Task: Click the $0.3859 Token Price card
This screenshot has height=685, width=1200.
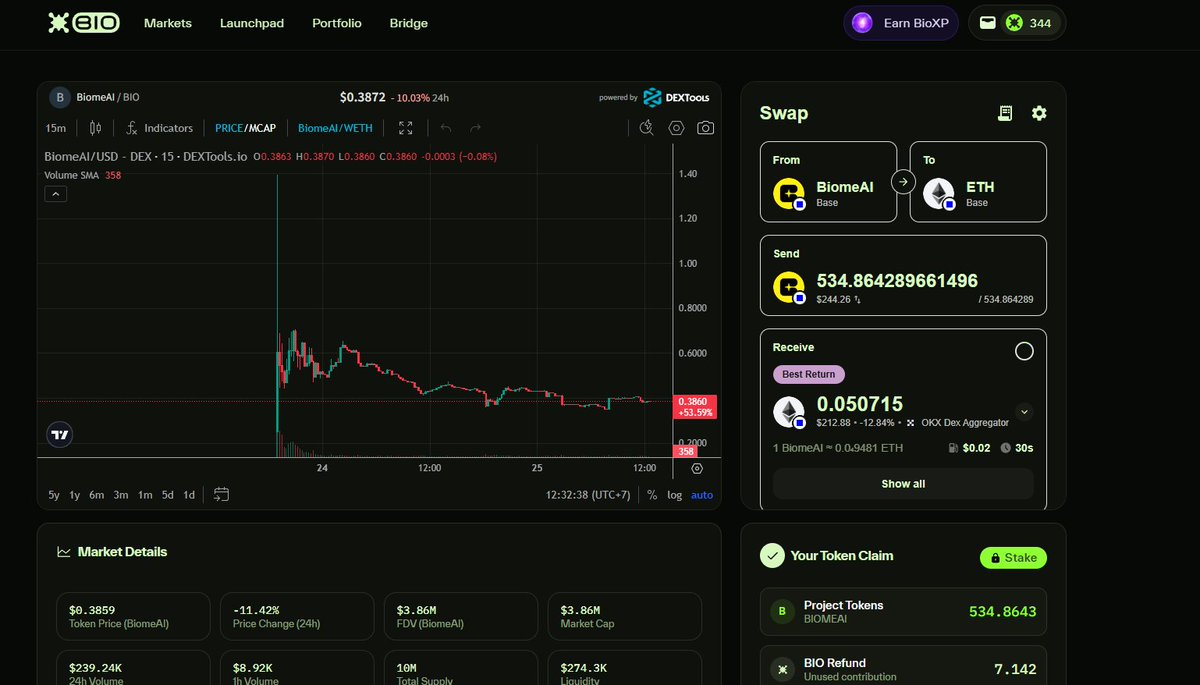Action: click(x=134, y=616)
